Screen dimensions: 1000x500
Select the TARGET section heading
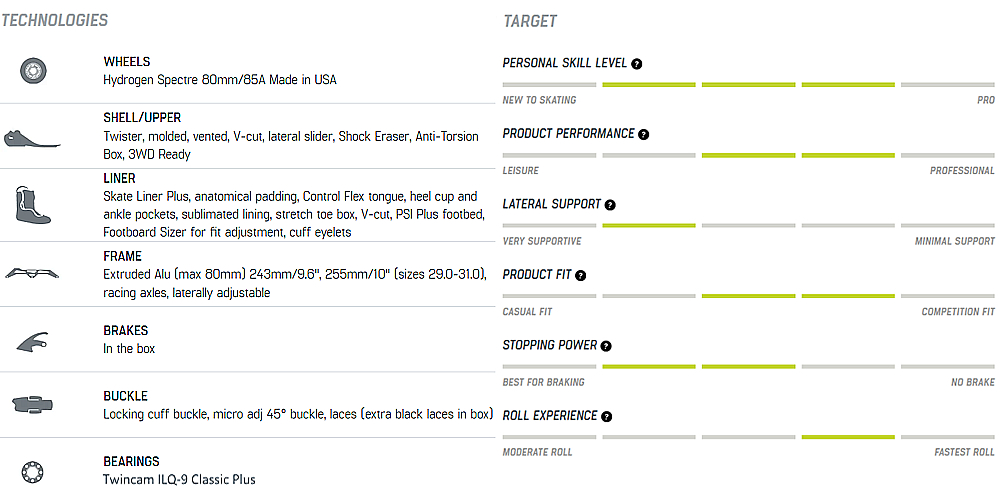pos(530,21)
